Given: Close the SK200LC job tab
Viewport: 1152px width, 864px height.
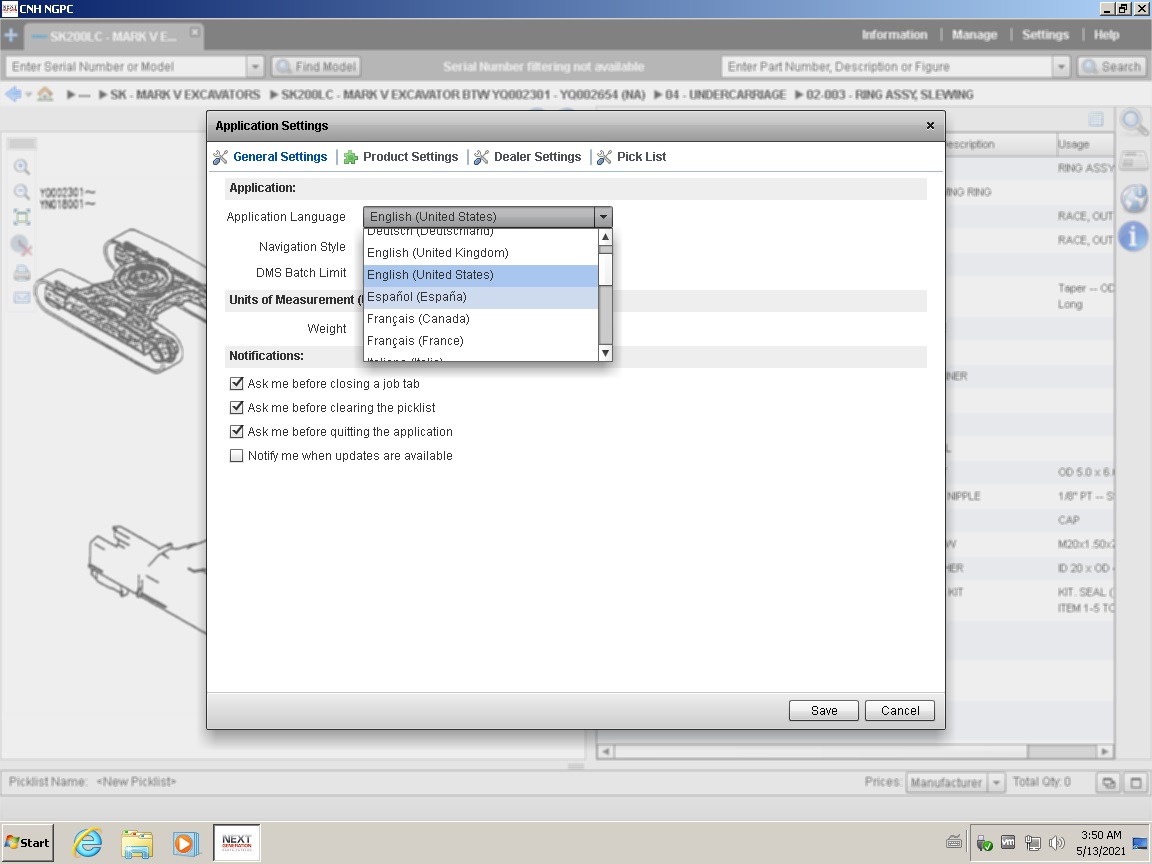Looking at the screenshot, I should [x=195, y=32].
